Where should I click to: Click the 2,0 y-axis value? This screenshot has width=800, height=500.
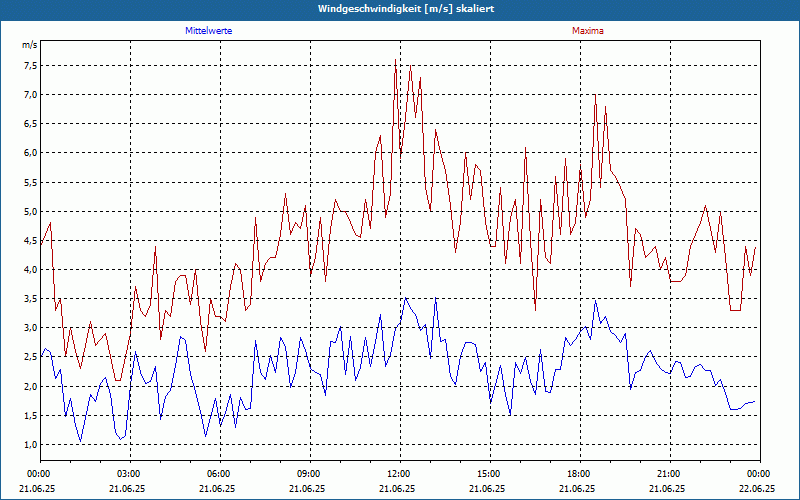[x=30, y=386]
